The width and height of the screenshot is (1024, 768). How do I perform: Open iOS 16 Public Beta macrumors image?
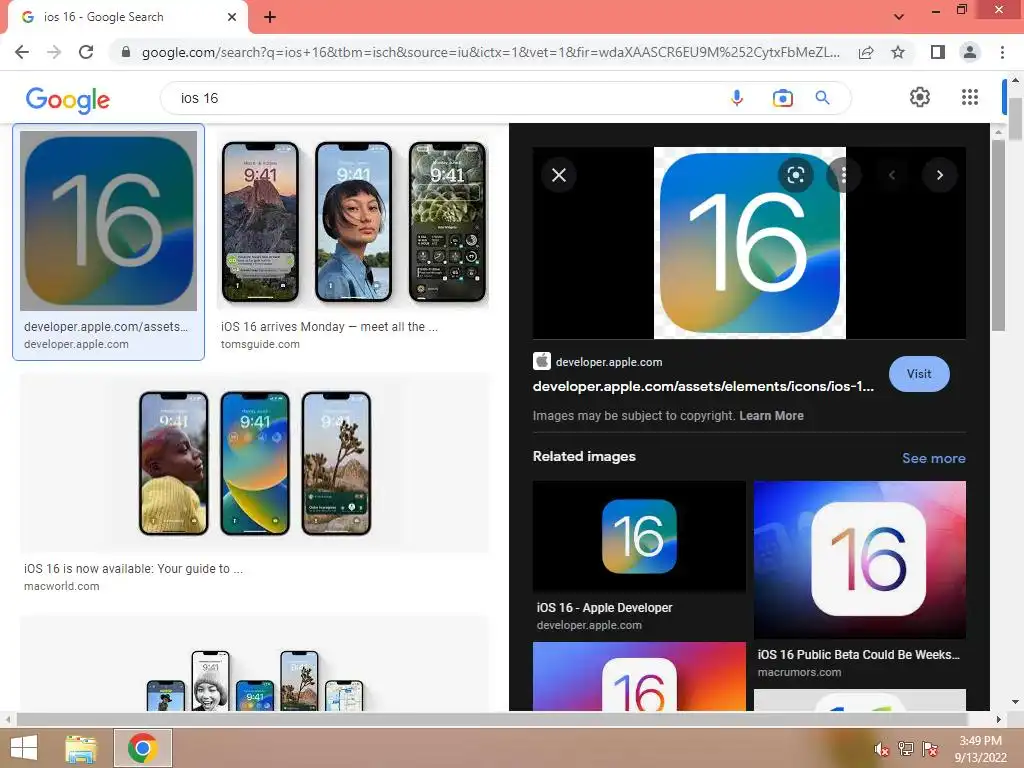click(859, 560)
